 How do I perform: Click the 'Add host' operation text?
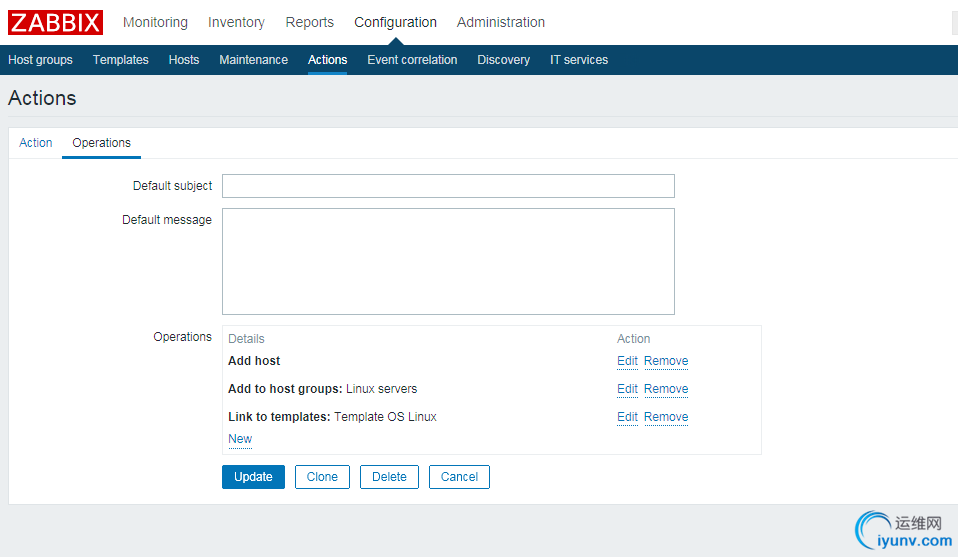coord(254,361)
